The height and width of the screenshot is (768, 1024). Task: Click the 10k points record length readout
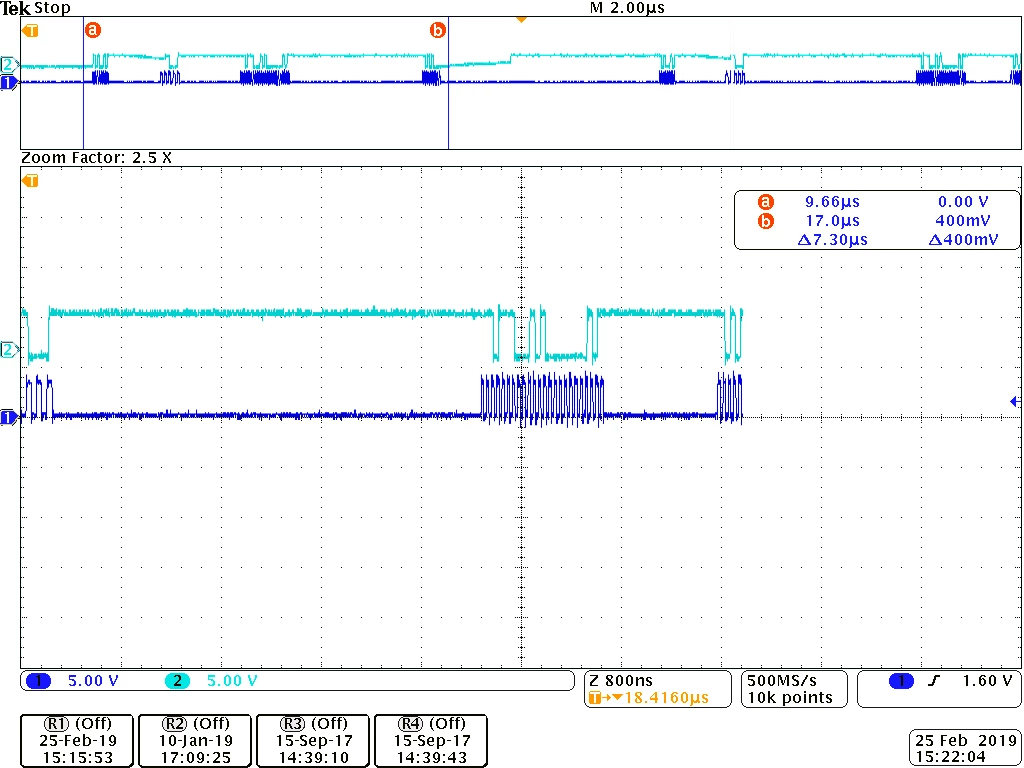click(x=790, y=698)
